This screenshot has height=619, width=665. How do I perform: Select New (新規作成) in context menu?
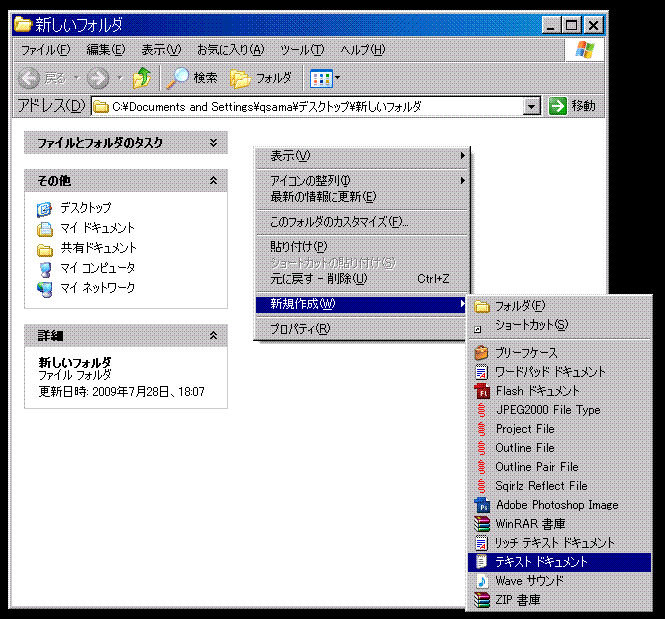tap(360, 304)
